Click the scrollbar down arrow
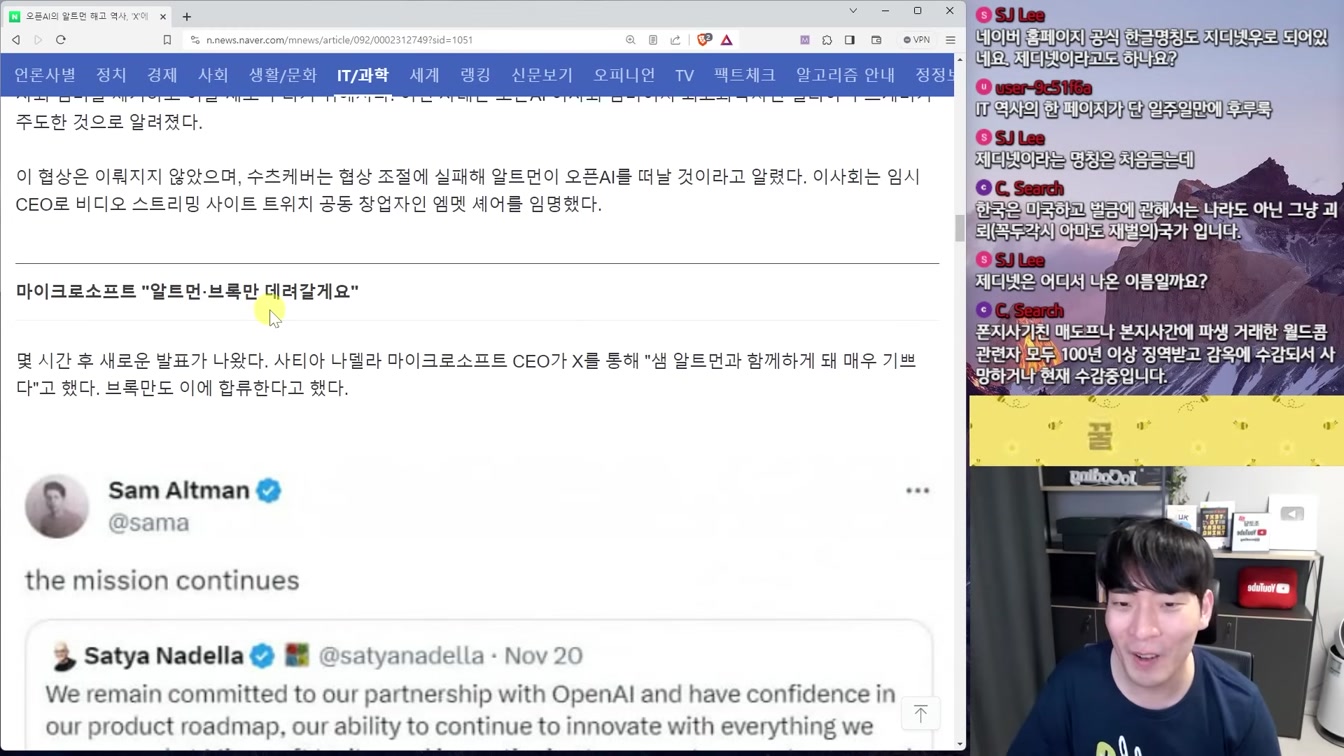1344x756 pixels. point(960,744)
